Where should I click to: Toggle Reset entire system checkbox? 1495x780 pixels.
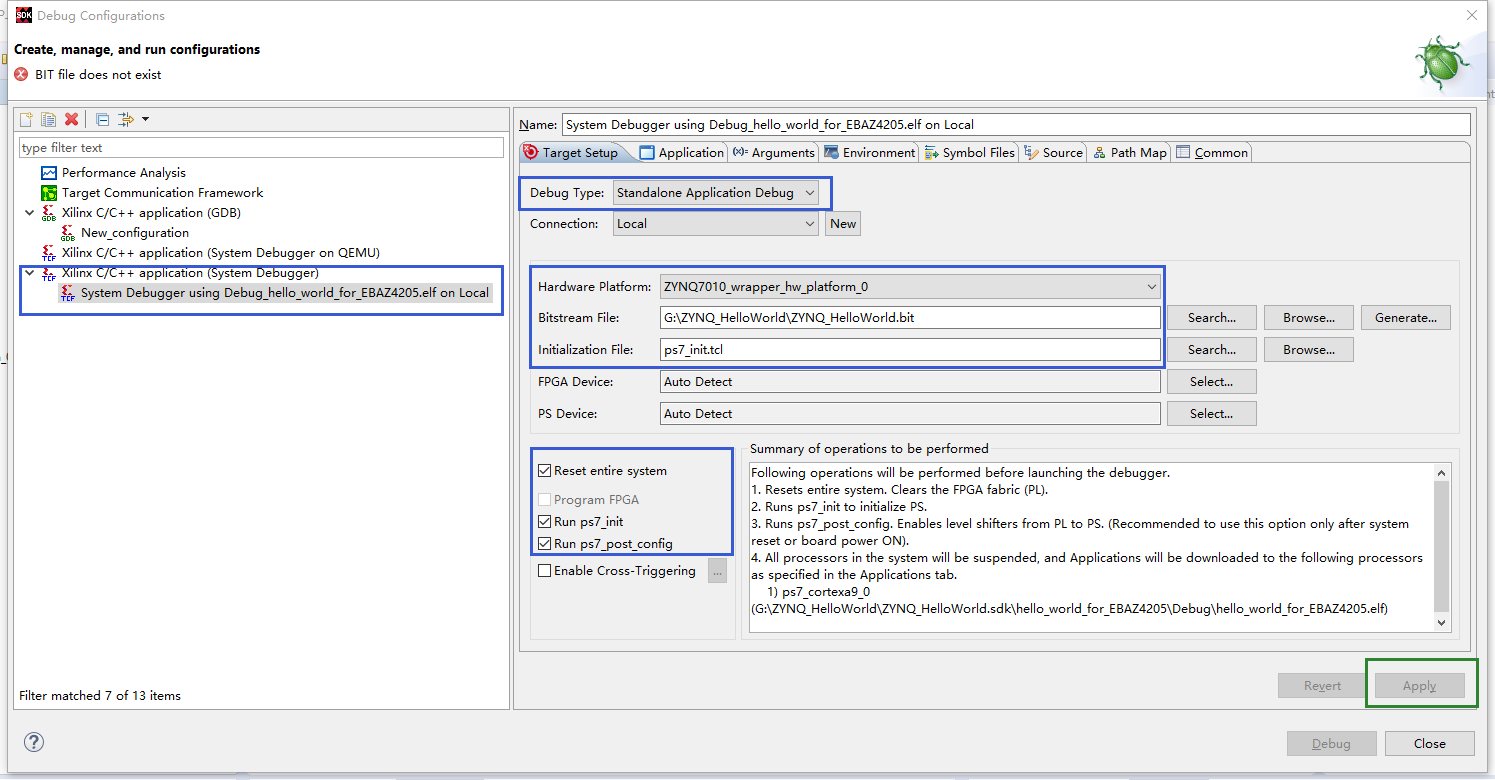pyautogui.click(x=544, y=471)
